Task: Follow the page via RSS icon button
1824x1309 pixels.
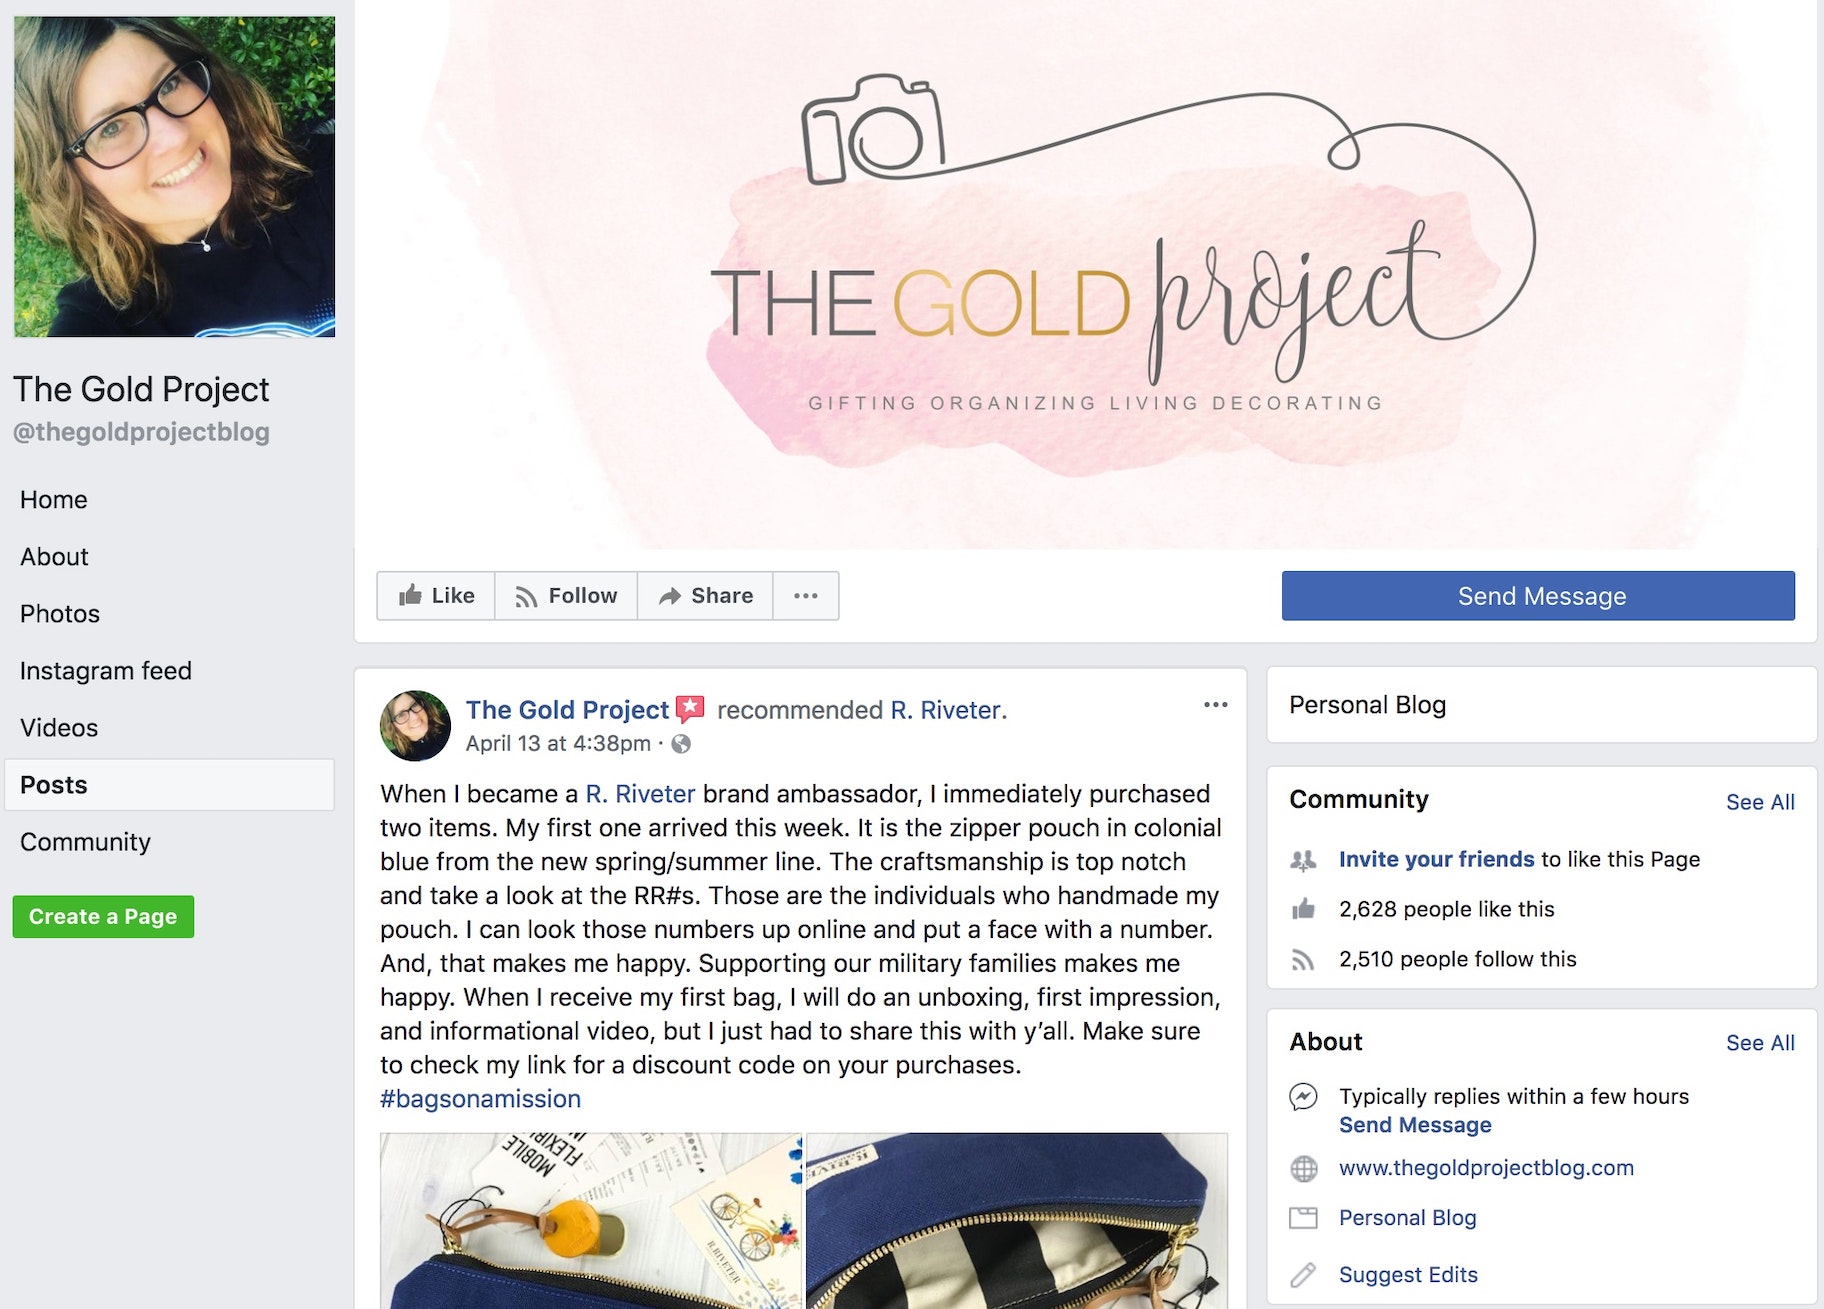Action: coord(566,596)
